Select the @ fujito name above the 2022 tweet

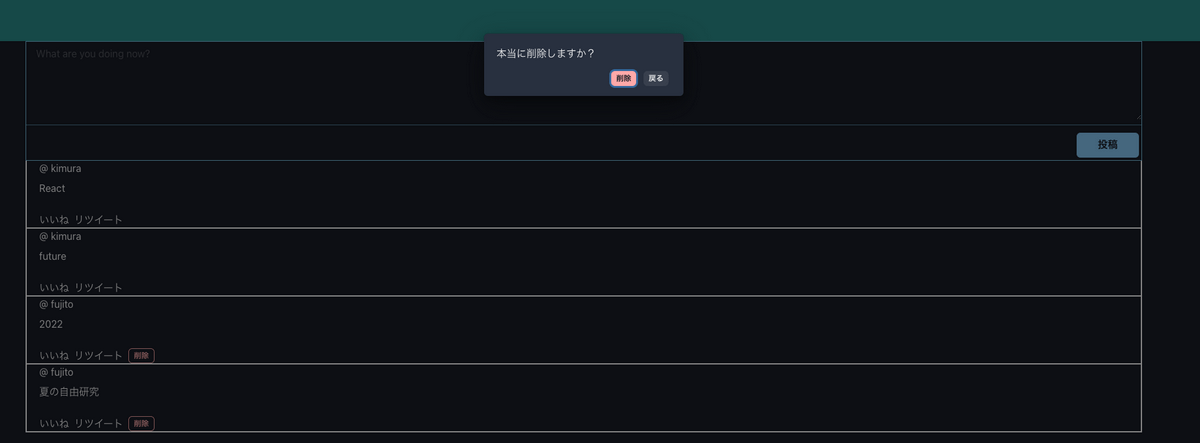coord(56,304)
